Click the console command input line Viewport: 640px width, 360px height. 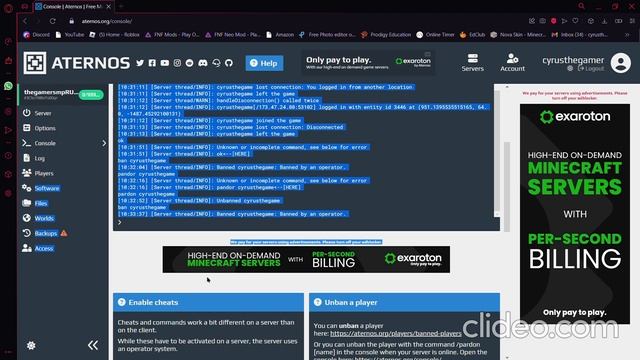coord(306,222)
